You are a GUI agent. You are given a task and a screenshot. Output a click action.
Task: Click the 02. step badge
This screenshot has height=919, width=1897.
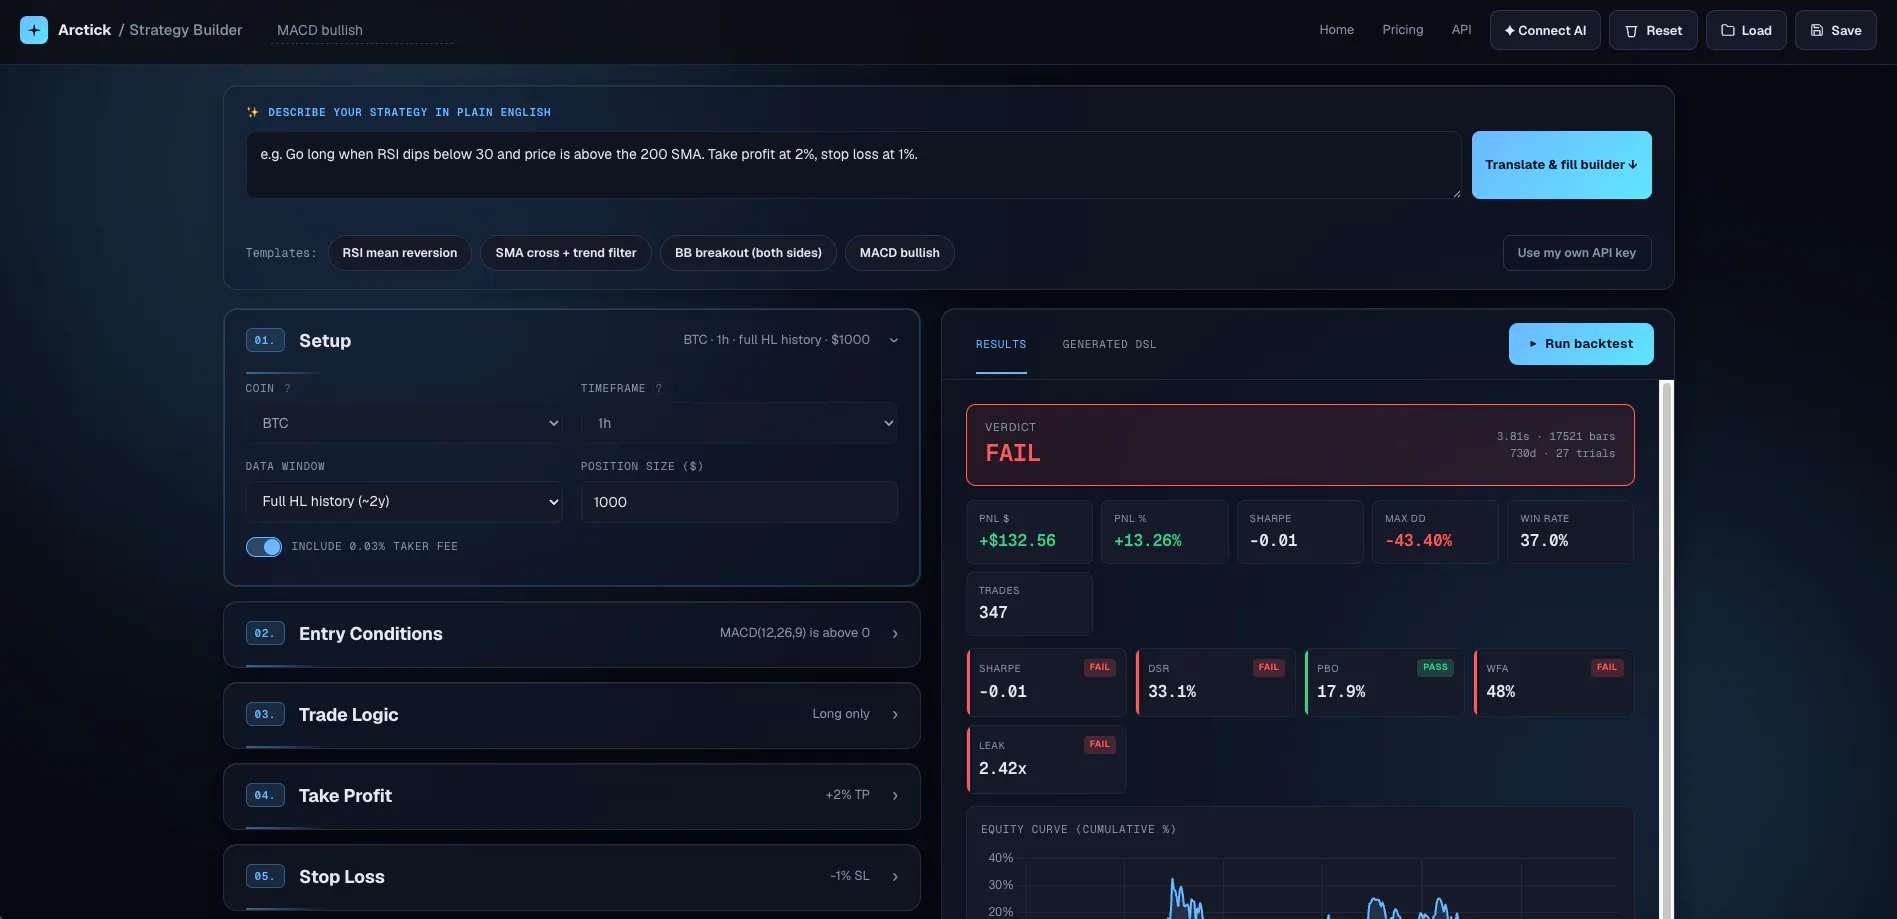pyautogui.click(x=265, y=633)
